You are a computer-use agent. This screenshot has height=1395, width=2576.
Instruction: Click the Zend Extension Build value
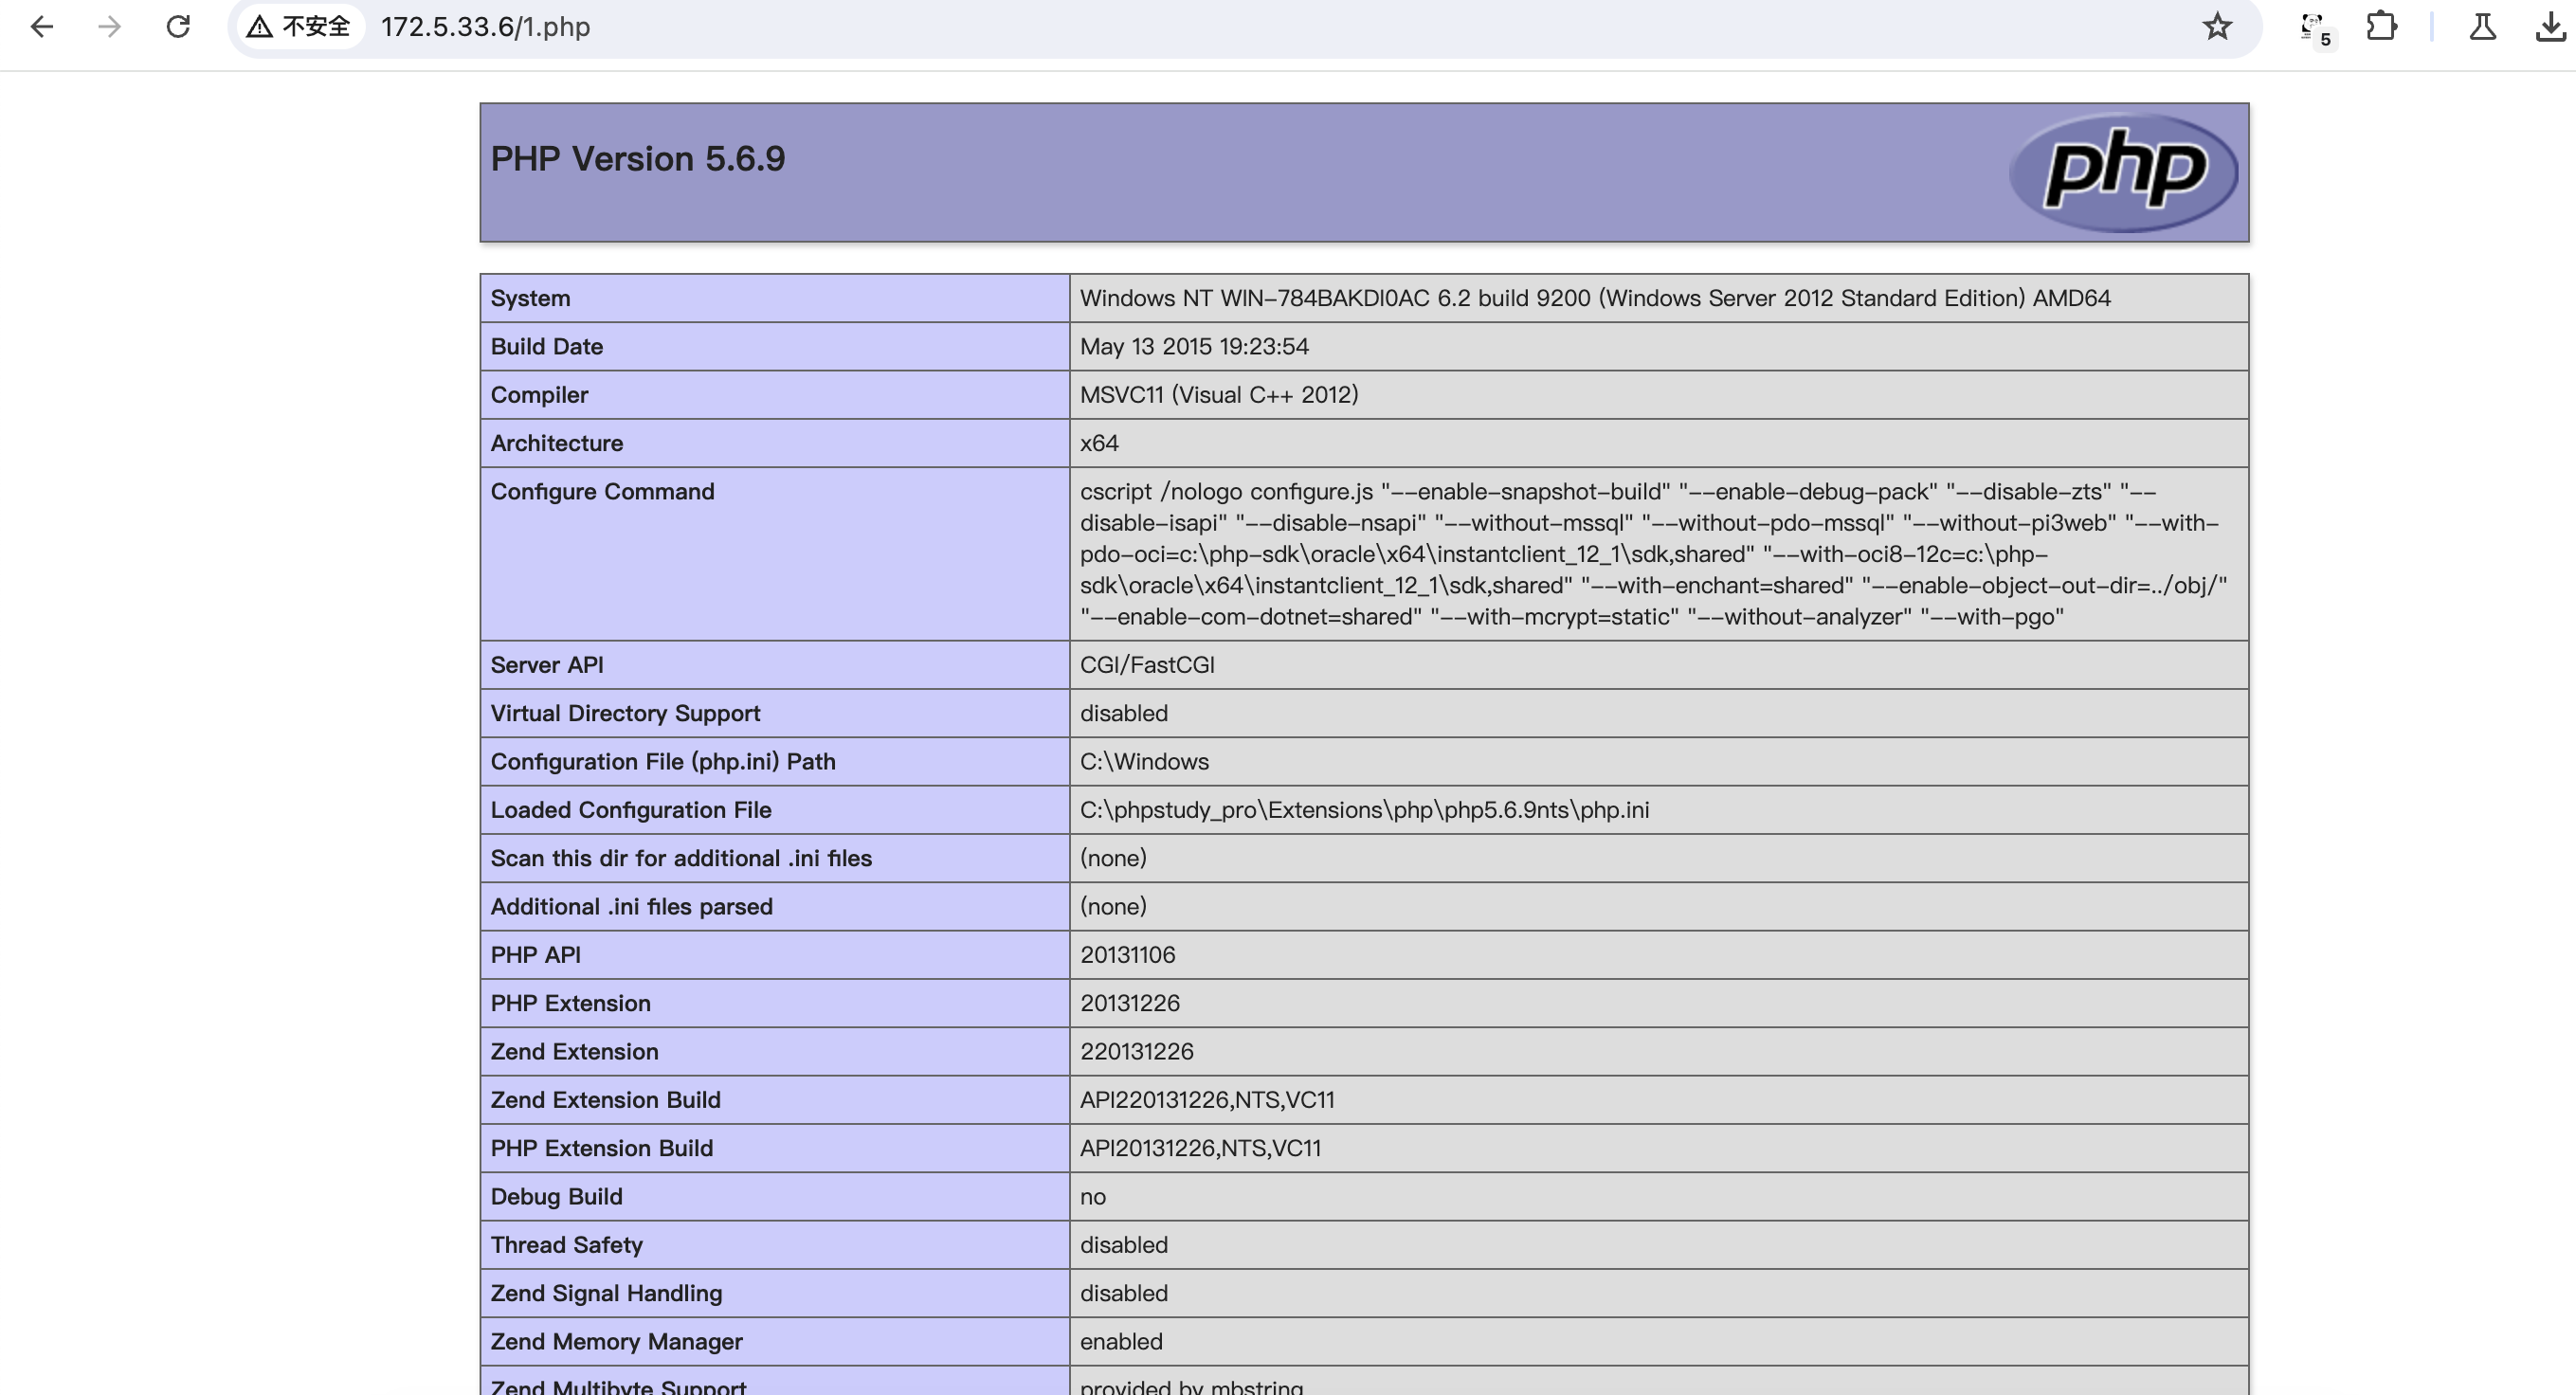coord(1207,1100)
